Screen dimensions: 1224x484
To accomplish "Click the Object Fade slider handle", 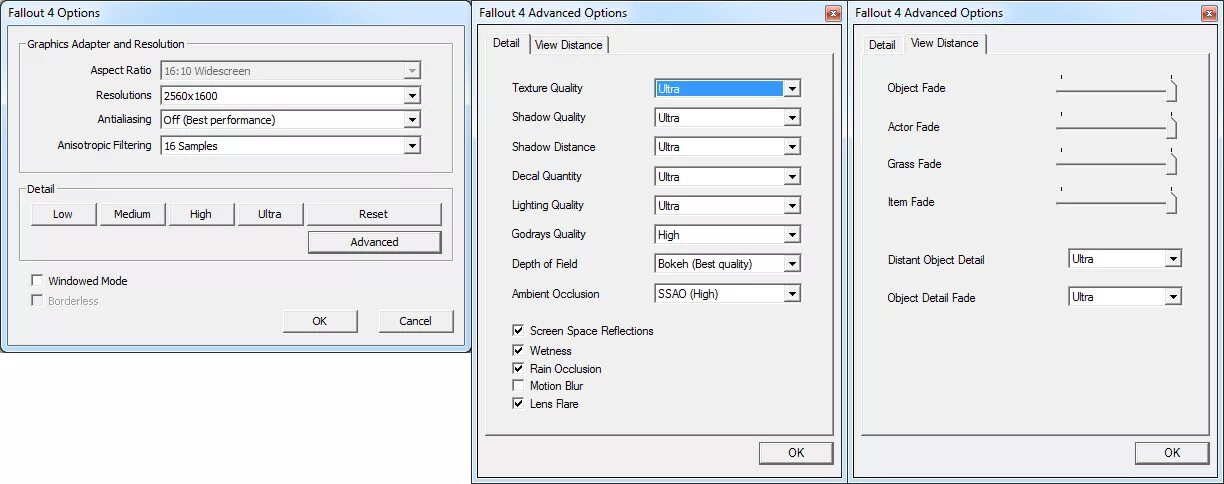I will point(1171,90).
